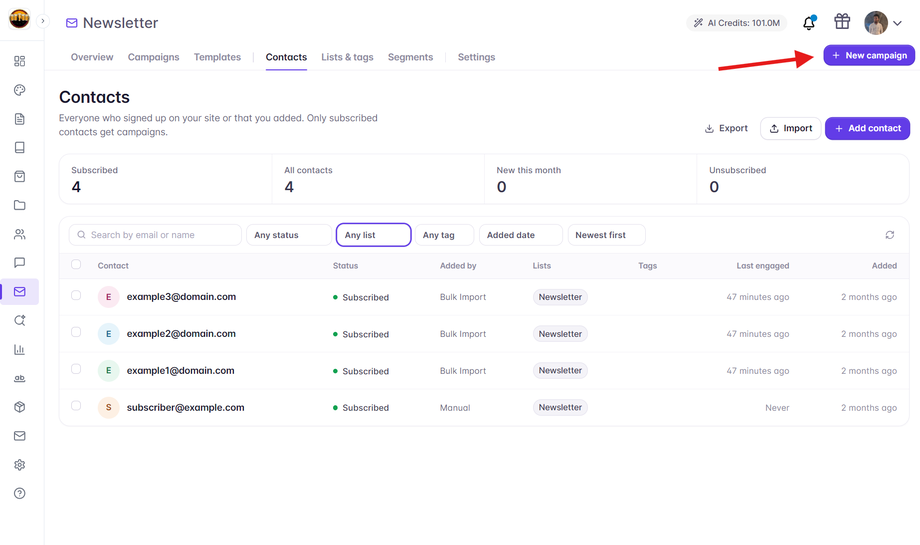Viewport: 920px width, 545px height.
Task: Open the settings gear icon in sidebar
Action: click(19, 465)
